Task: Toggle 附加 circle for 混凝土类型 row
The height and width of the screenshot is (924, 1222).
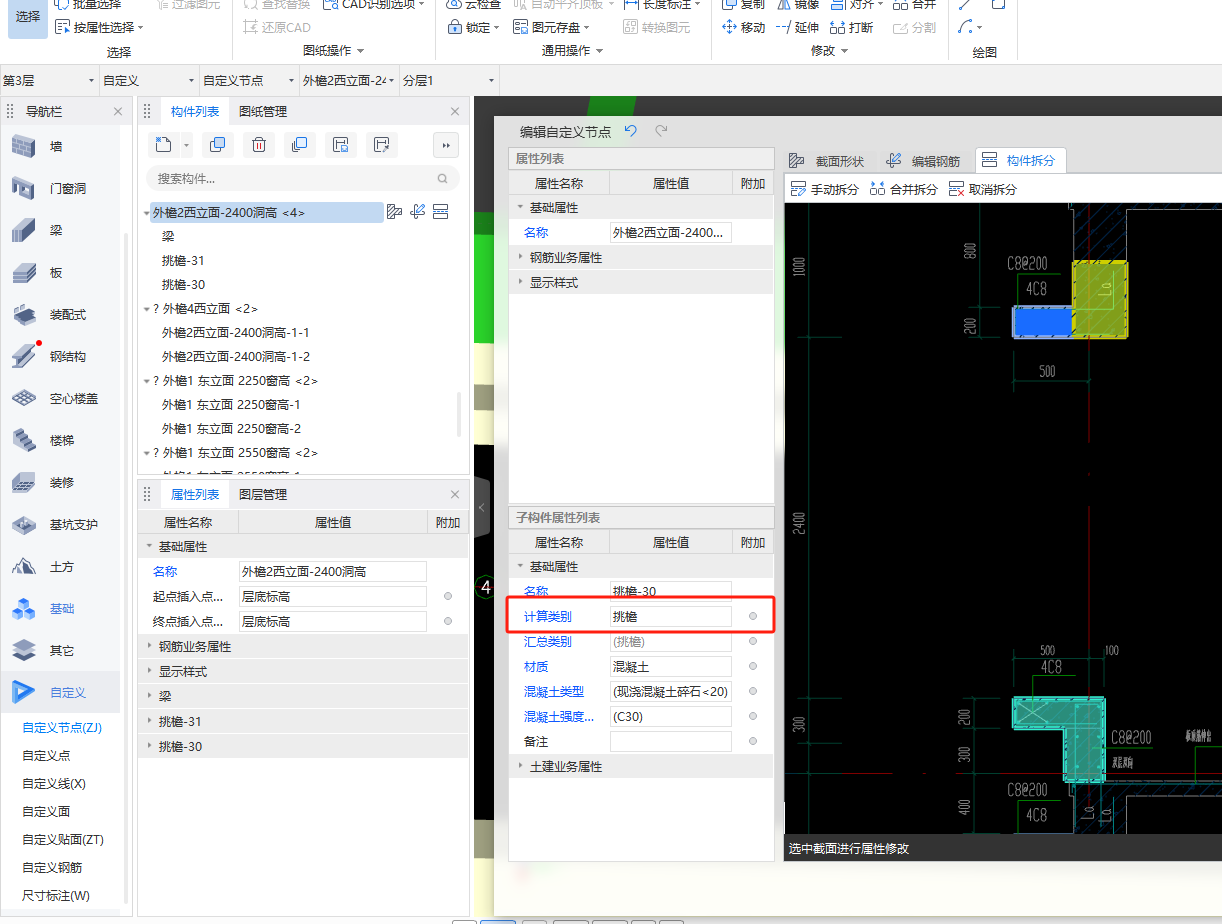Action: pyautogui.click(x=753, y=691)
